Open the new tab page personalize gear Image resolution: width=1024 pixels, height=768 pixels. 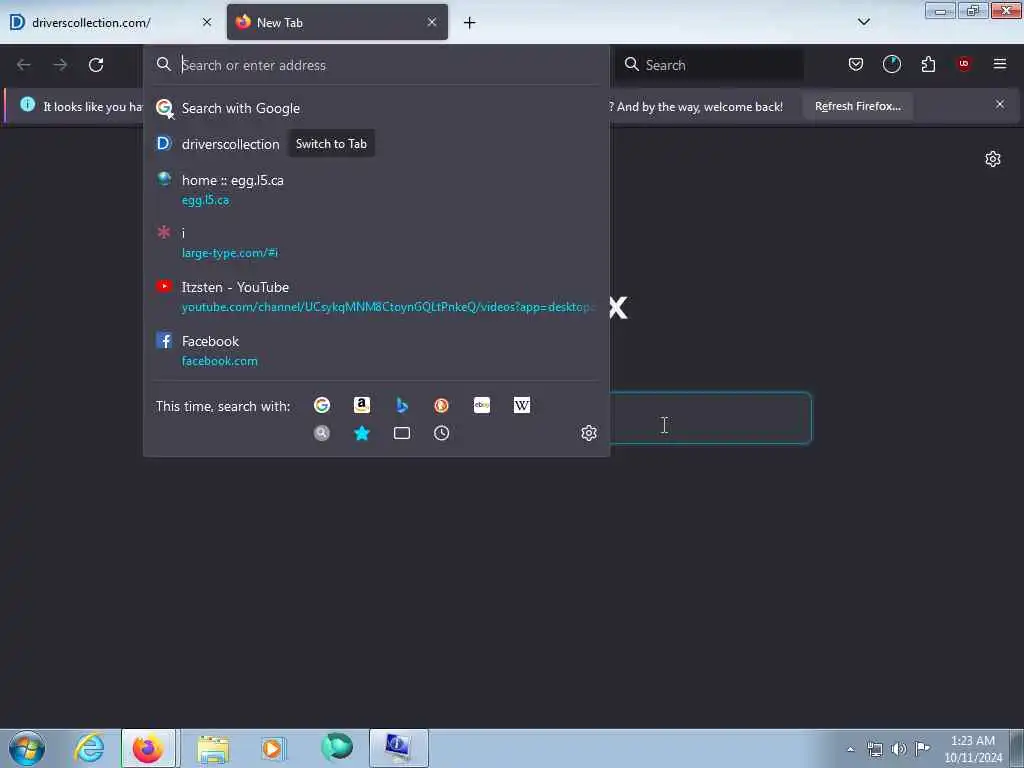(993, 159)
